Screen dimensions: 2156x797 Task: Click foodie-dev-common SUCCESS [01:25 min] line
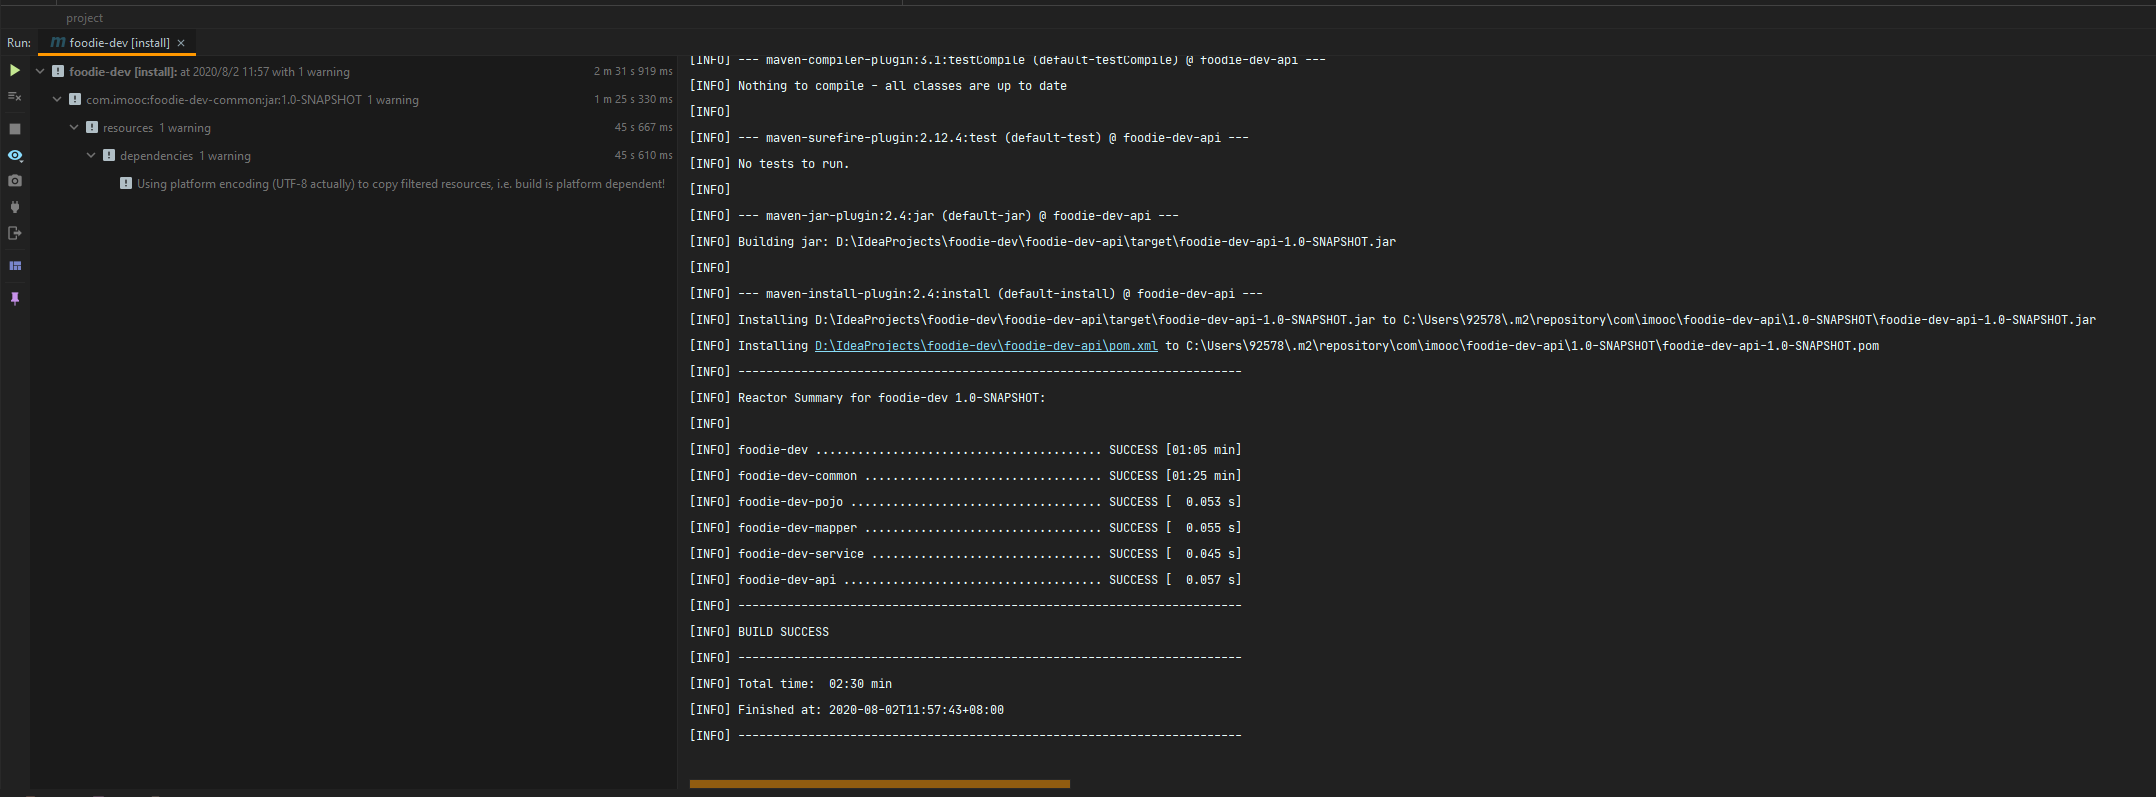(x=965, y=476)
